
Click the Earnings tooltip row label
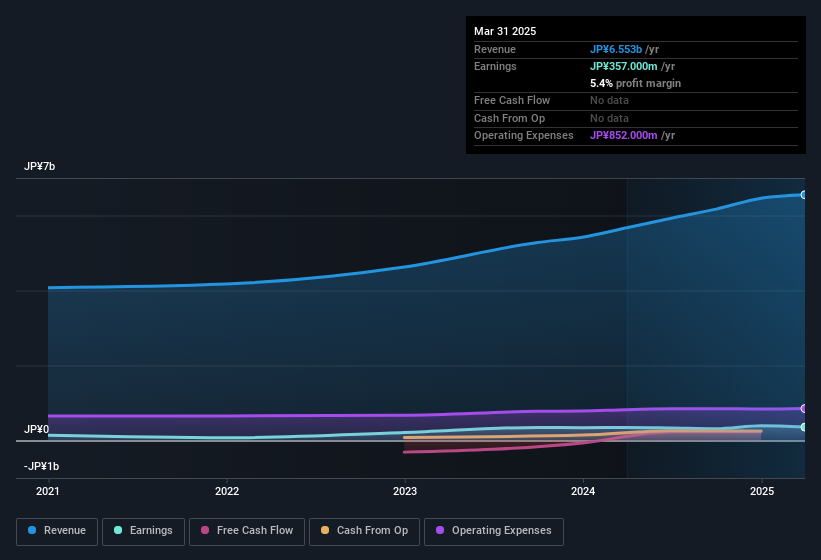tap(495, 66)
